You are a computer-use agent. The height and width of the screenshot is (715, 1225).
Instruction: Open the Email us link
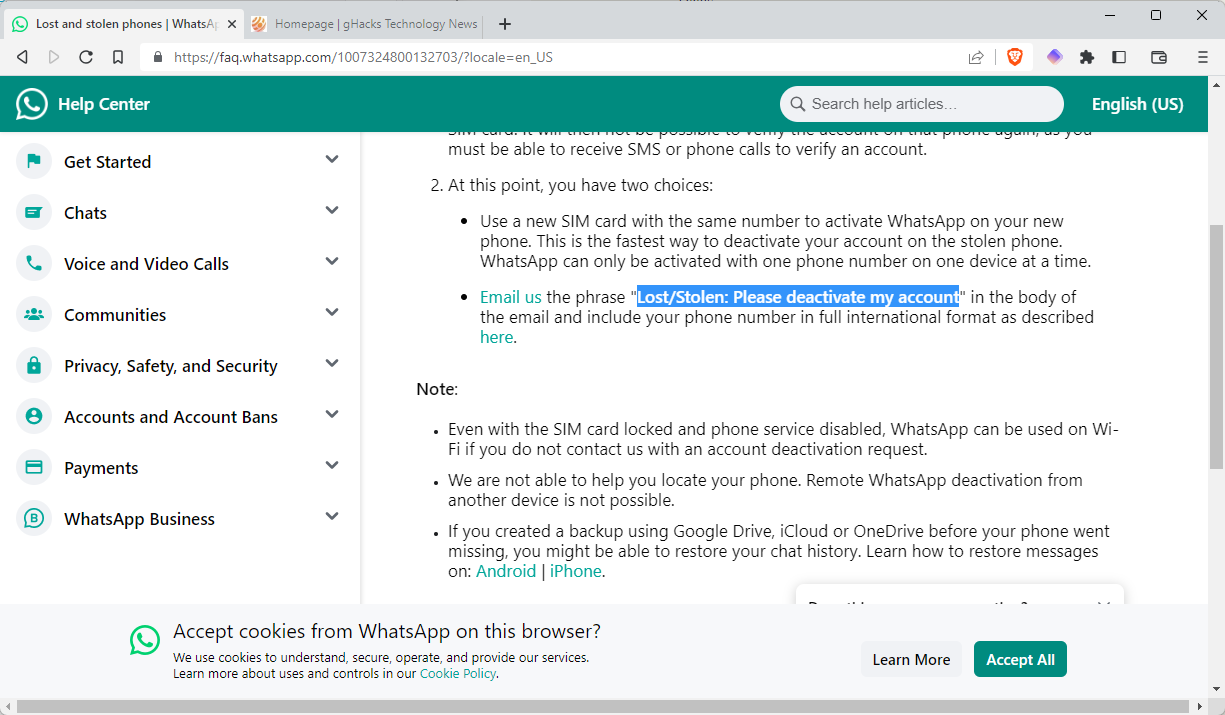pyautogui.click(x=510, y=297)
